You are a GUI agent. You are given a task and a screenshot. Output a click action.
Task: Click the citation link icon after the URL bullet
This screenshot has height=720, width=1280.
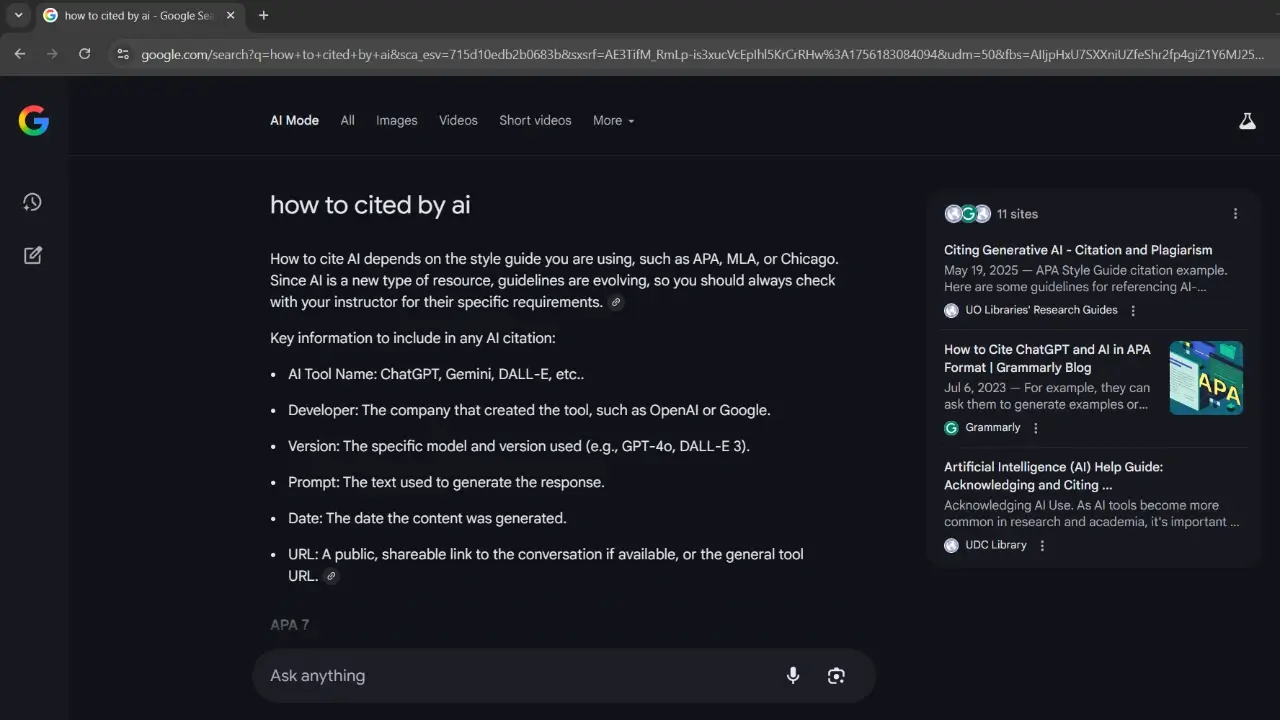(330, 576)
